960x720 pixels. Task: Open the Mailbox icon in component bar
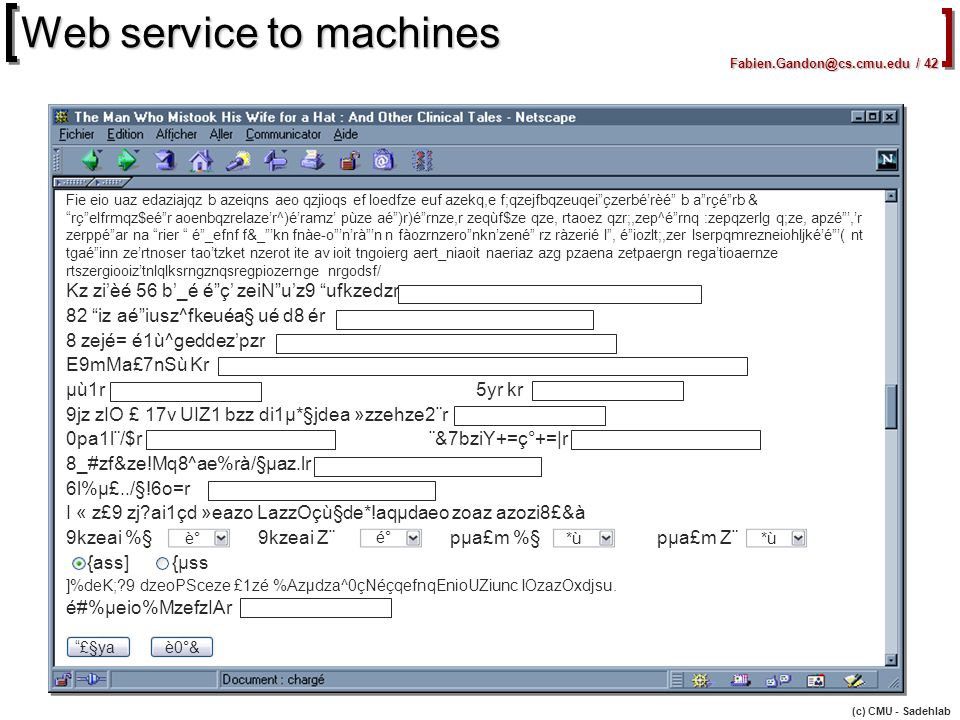click(x=740, y=680)
